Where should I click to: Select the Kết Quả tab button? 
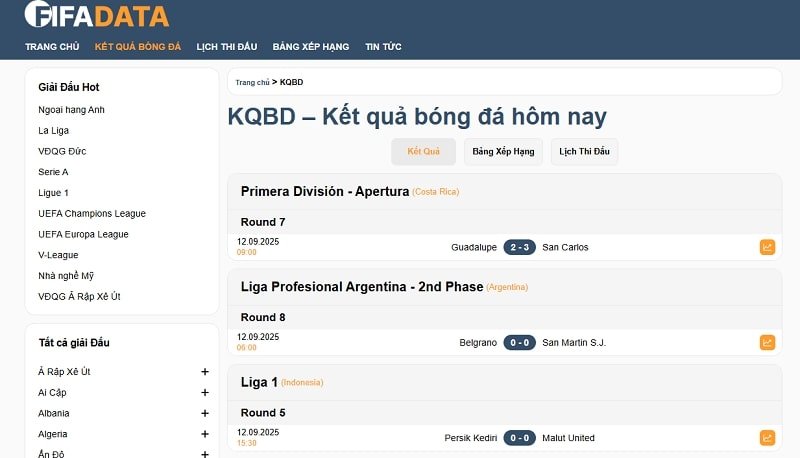[423, 152]
